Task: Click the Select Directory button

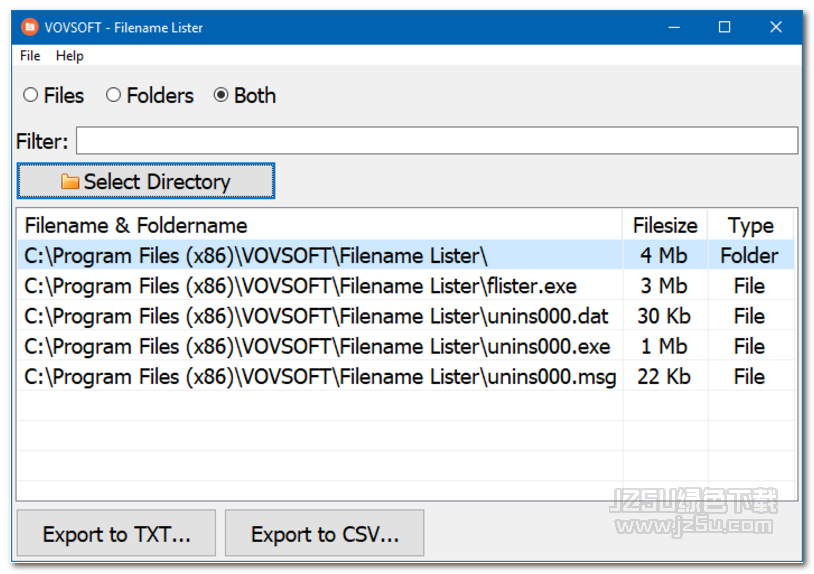Action: [146, 181]
